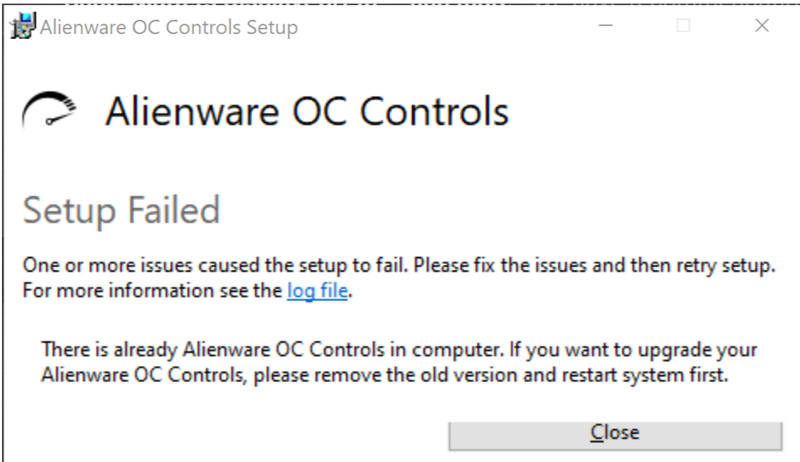
Task: Click the greyed-out maximize button
Action: (x=684, y=27)
